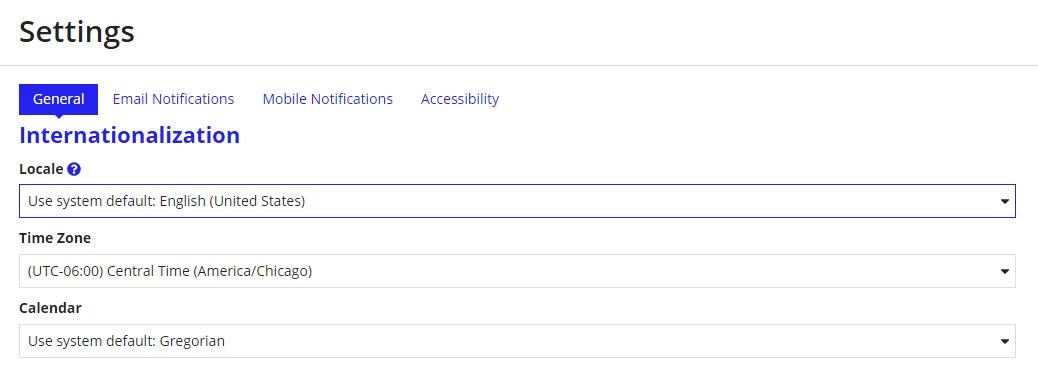Viewport: 1038px width, 375px height.
Task: Open the Calendar select box
Action: click(517, 341)
